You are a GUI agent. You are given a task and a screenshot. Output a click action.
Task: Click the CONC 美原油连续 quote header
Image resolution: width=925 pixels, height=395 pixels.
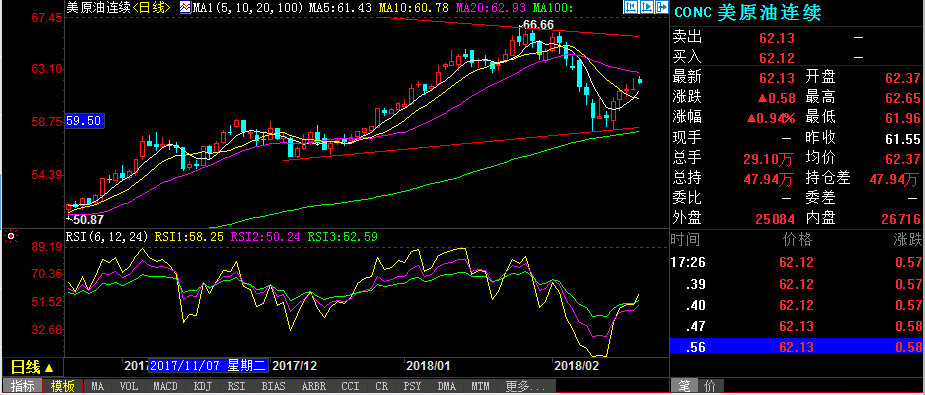pos(747,13)
